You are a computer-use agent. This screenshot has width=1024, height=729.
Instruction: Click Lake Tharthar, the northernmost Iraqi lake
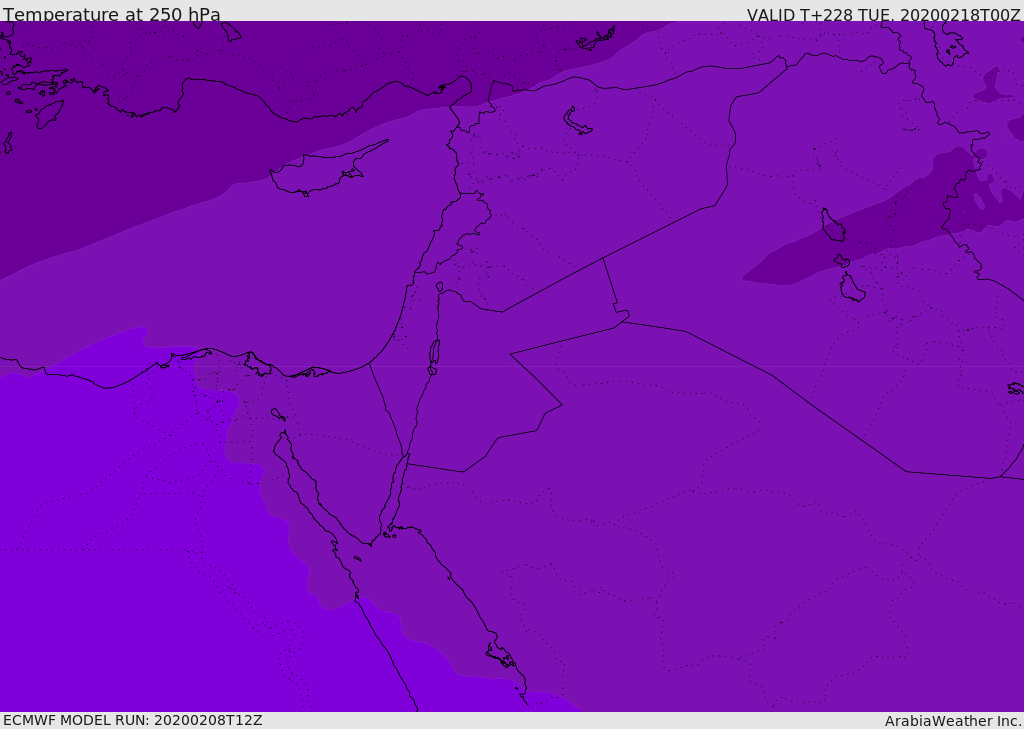pos(832,225)
